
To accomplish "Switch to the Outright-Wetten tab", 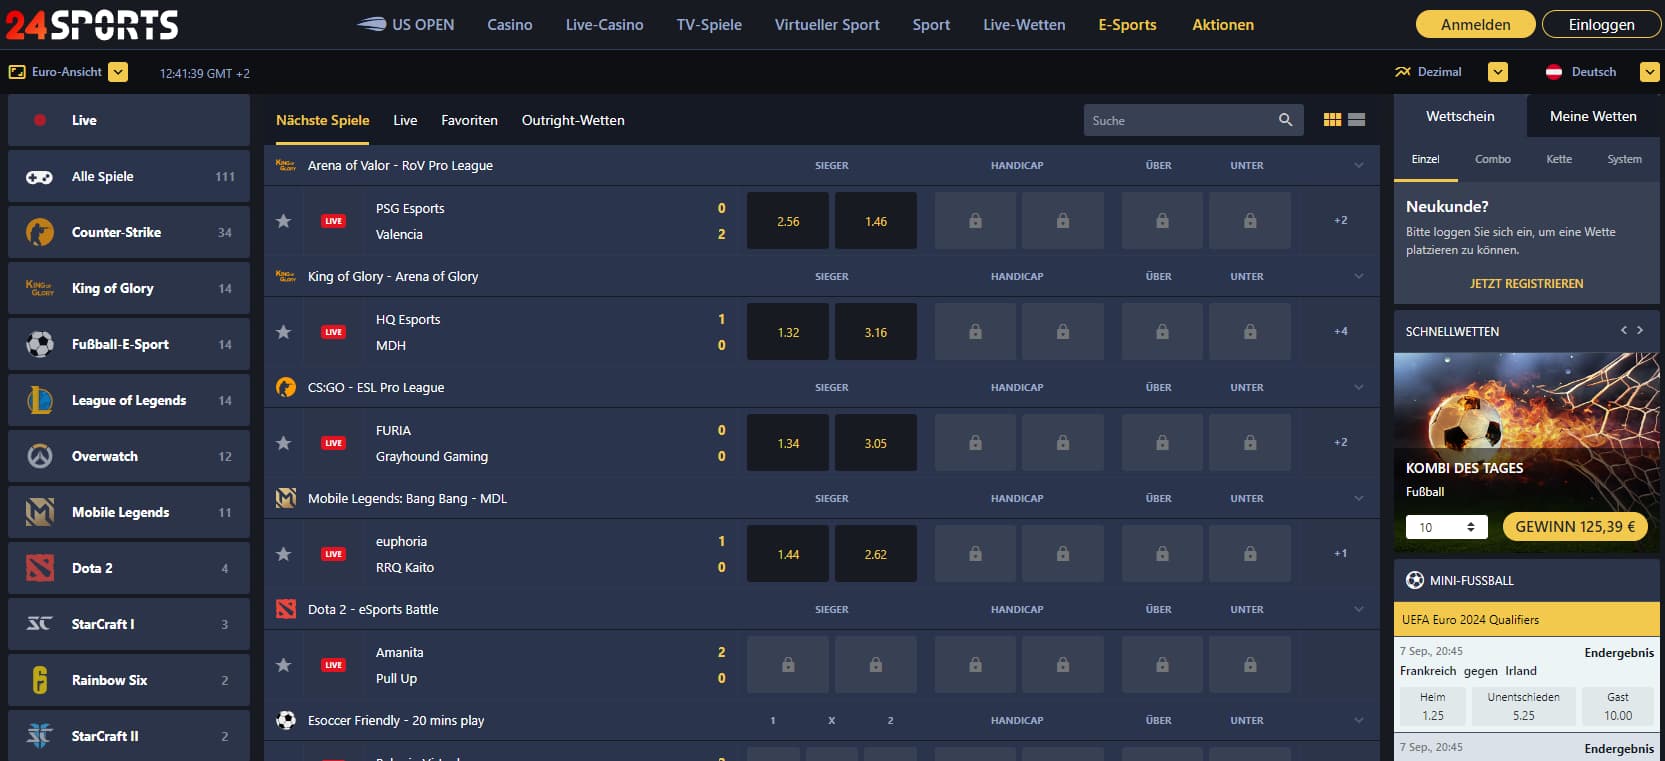I will (573, 120).
